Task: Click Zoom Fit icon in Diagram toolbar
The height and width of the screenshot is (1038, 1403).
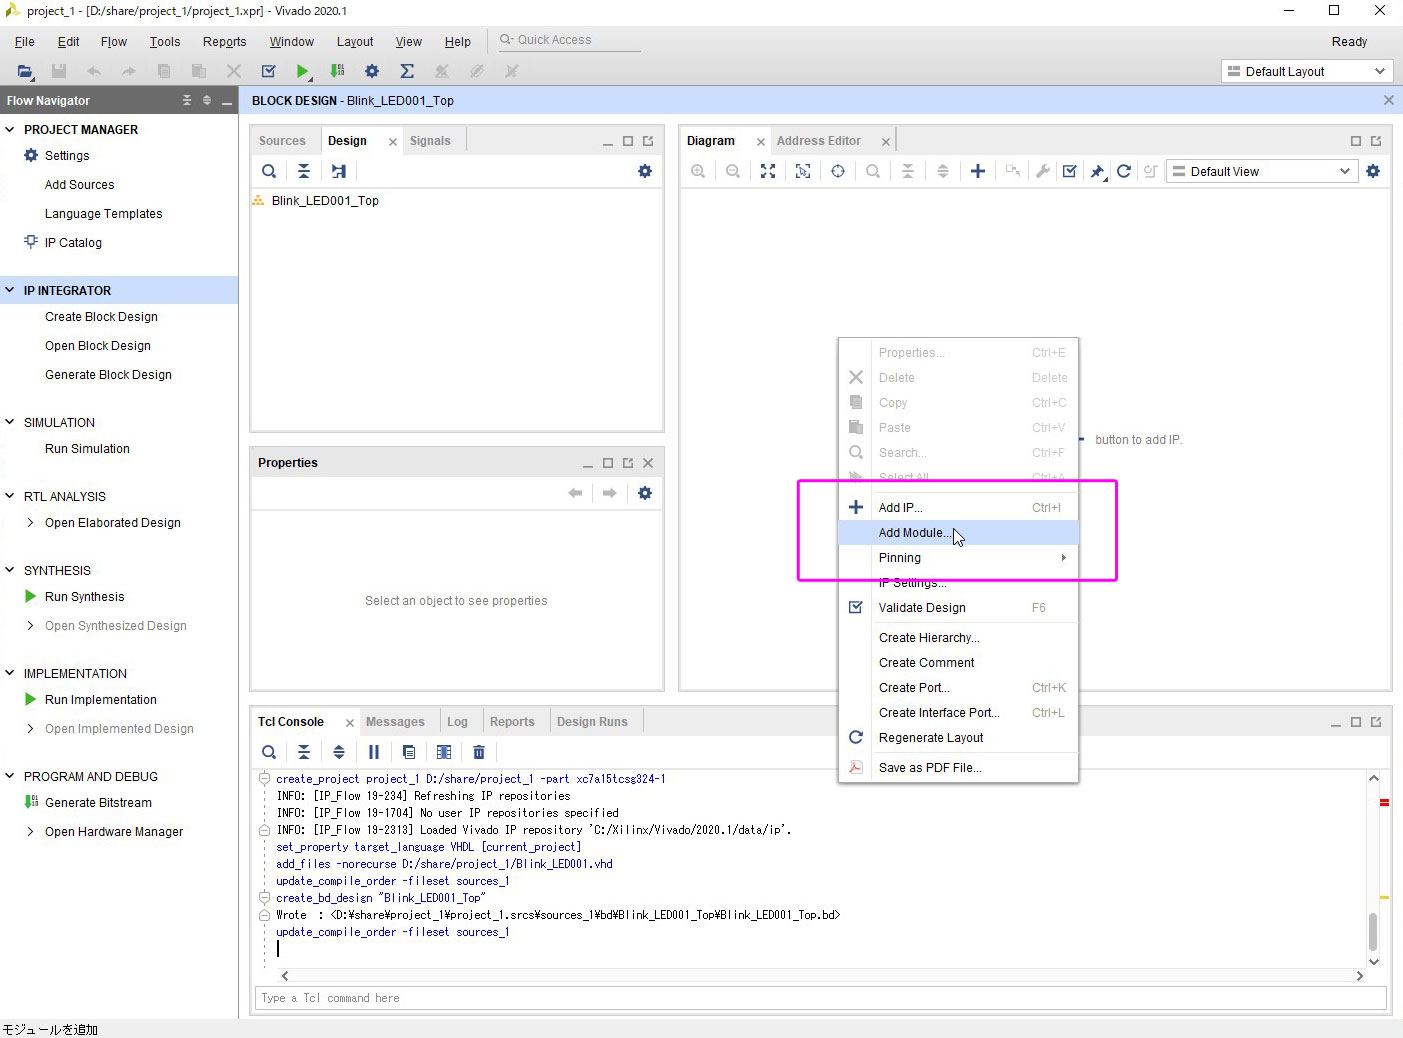Action: click(768, 171)
